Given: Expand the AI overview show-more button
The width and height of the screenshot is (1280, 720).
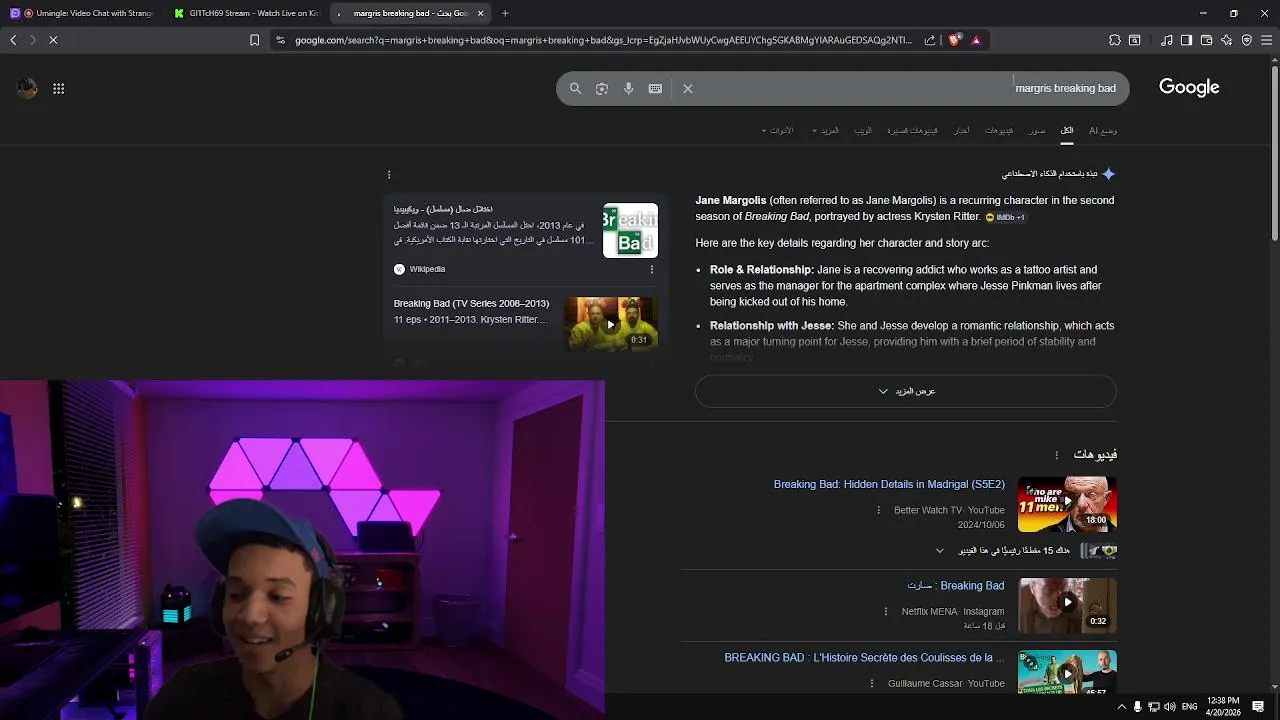Looking at the screenshot, I should point(906,391).
